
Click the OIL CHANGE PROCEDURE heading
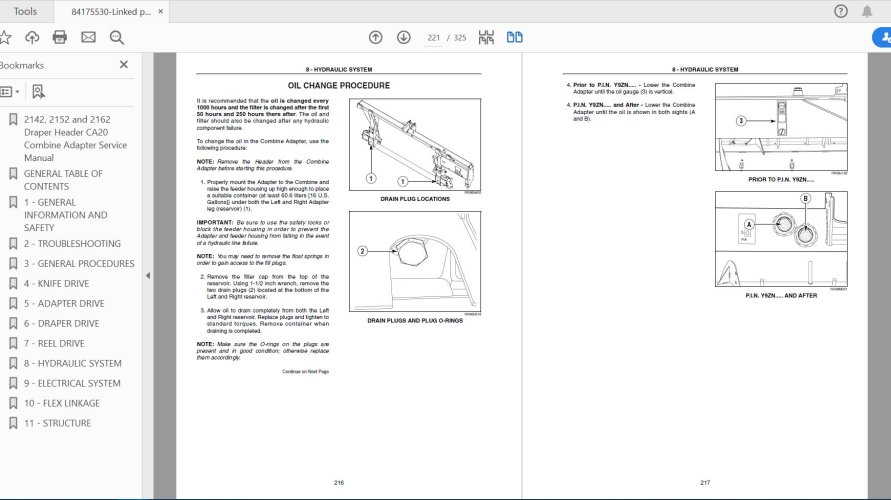click(339, 85)
